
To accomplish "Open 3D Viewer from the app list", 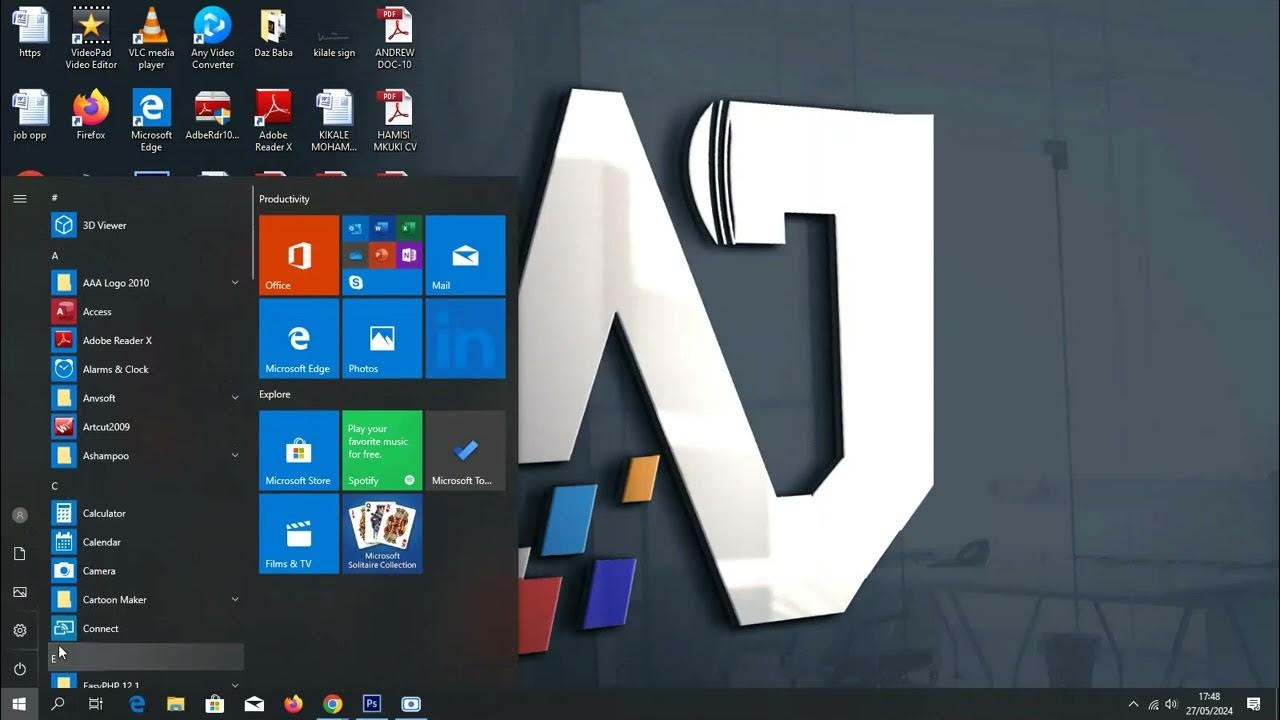I will [146, 225].
